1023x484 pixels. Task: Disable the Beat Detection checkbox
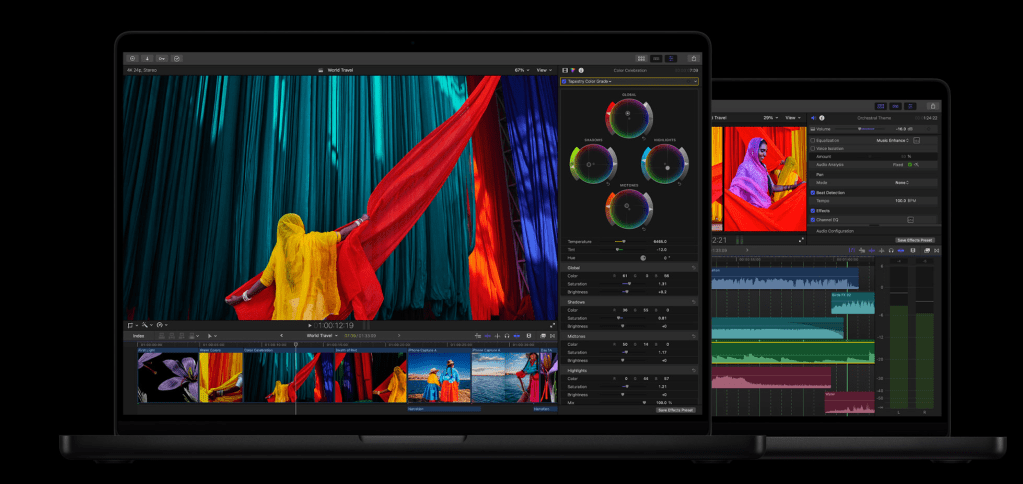pyautogui.click(x=813, y=191)
